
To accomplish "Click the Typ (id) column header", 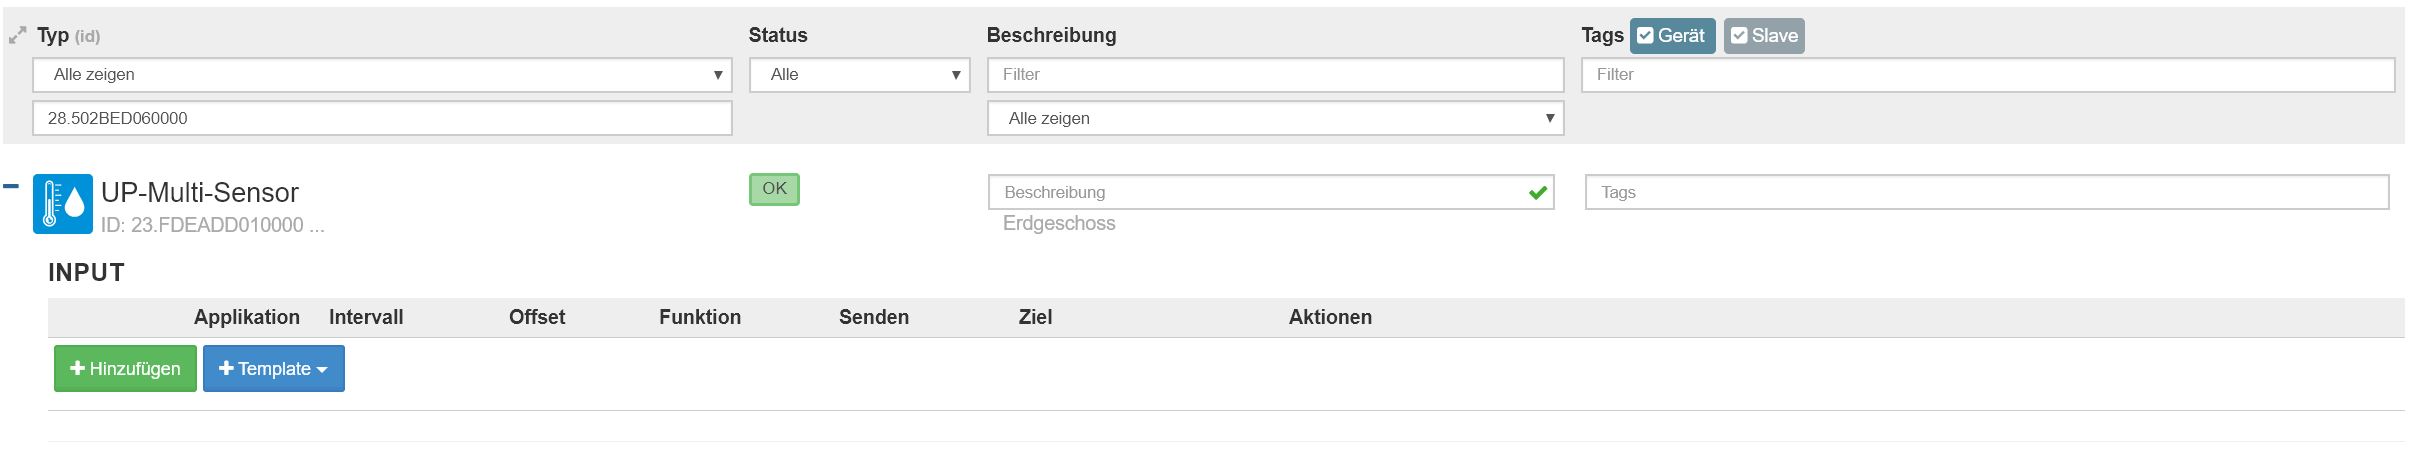I will point(68,36).
